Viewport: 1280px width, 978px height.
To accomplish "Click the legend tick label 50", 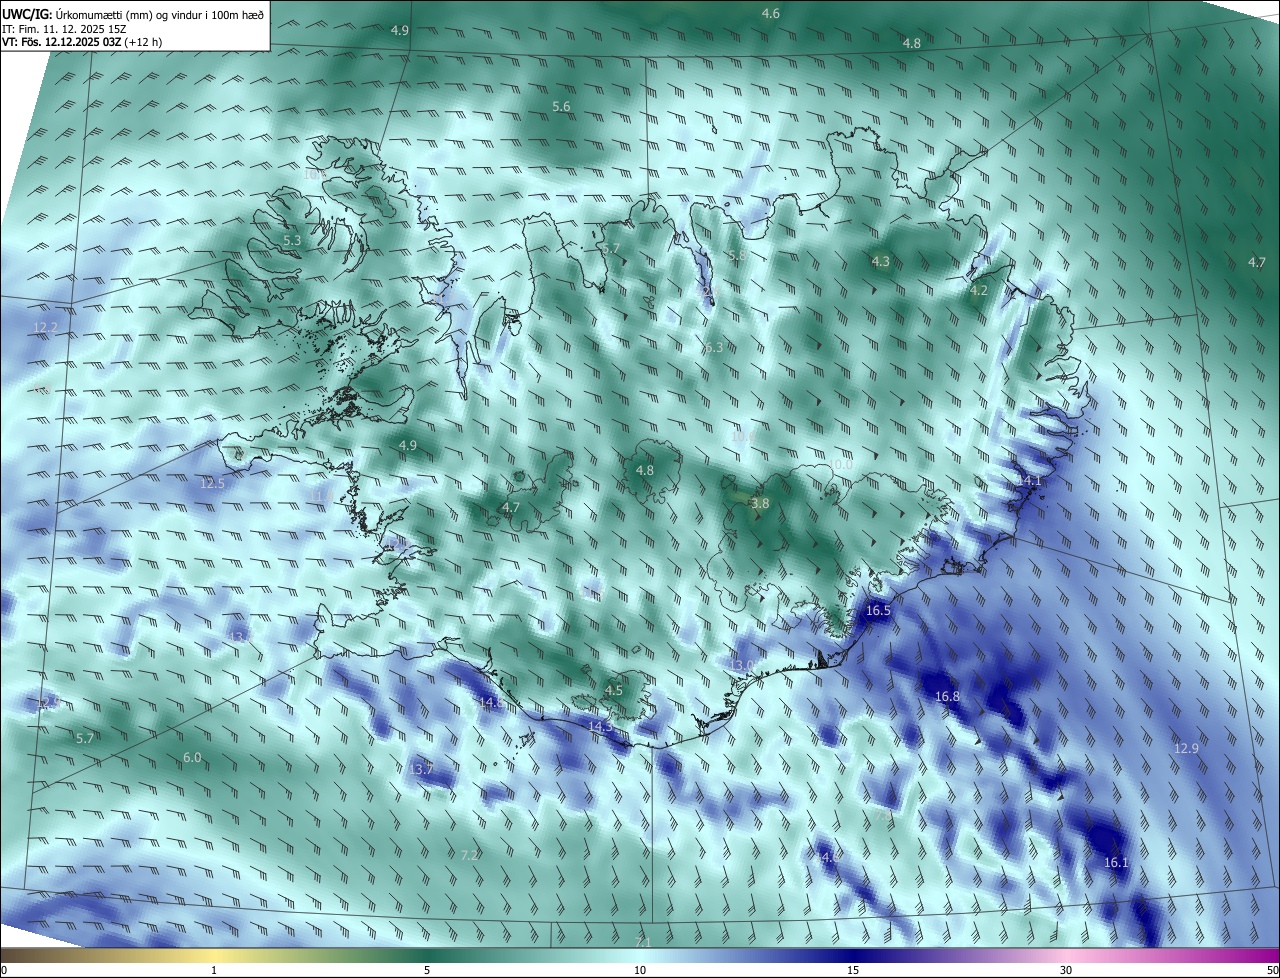I will click(x=1272, y=970).
